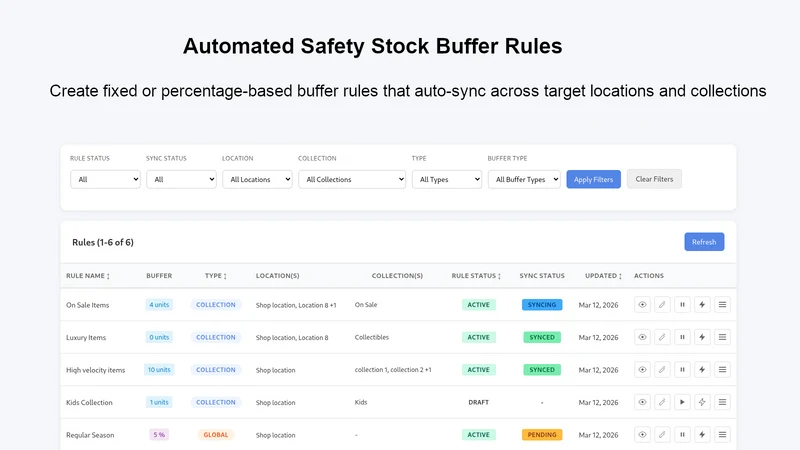View the Regular Season rule details
The image size is (800, 450).
[x=642, y=435]
